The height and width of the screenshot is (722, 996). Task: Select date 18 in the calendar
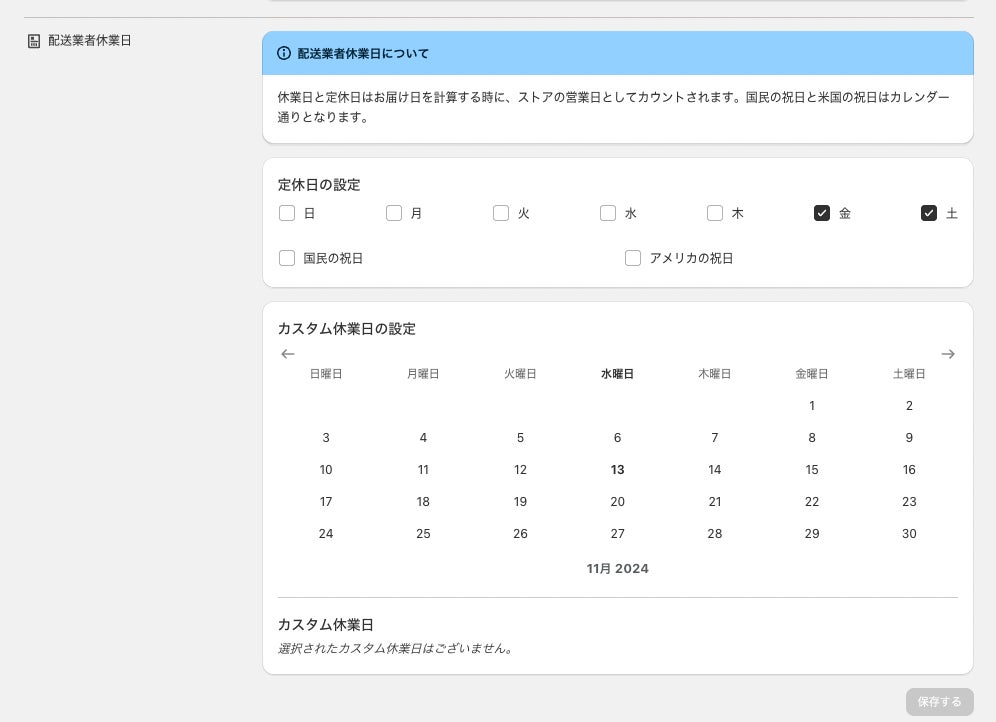(x=423, y=502)
